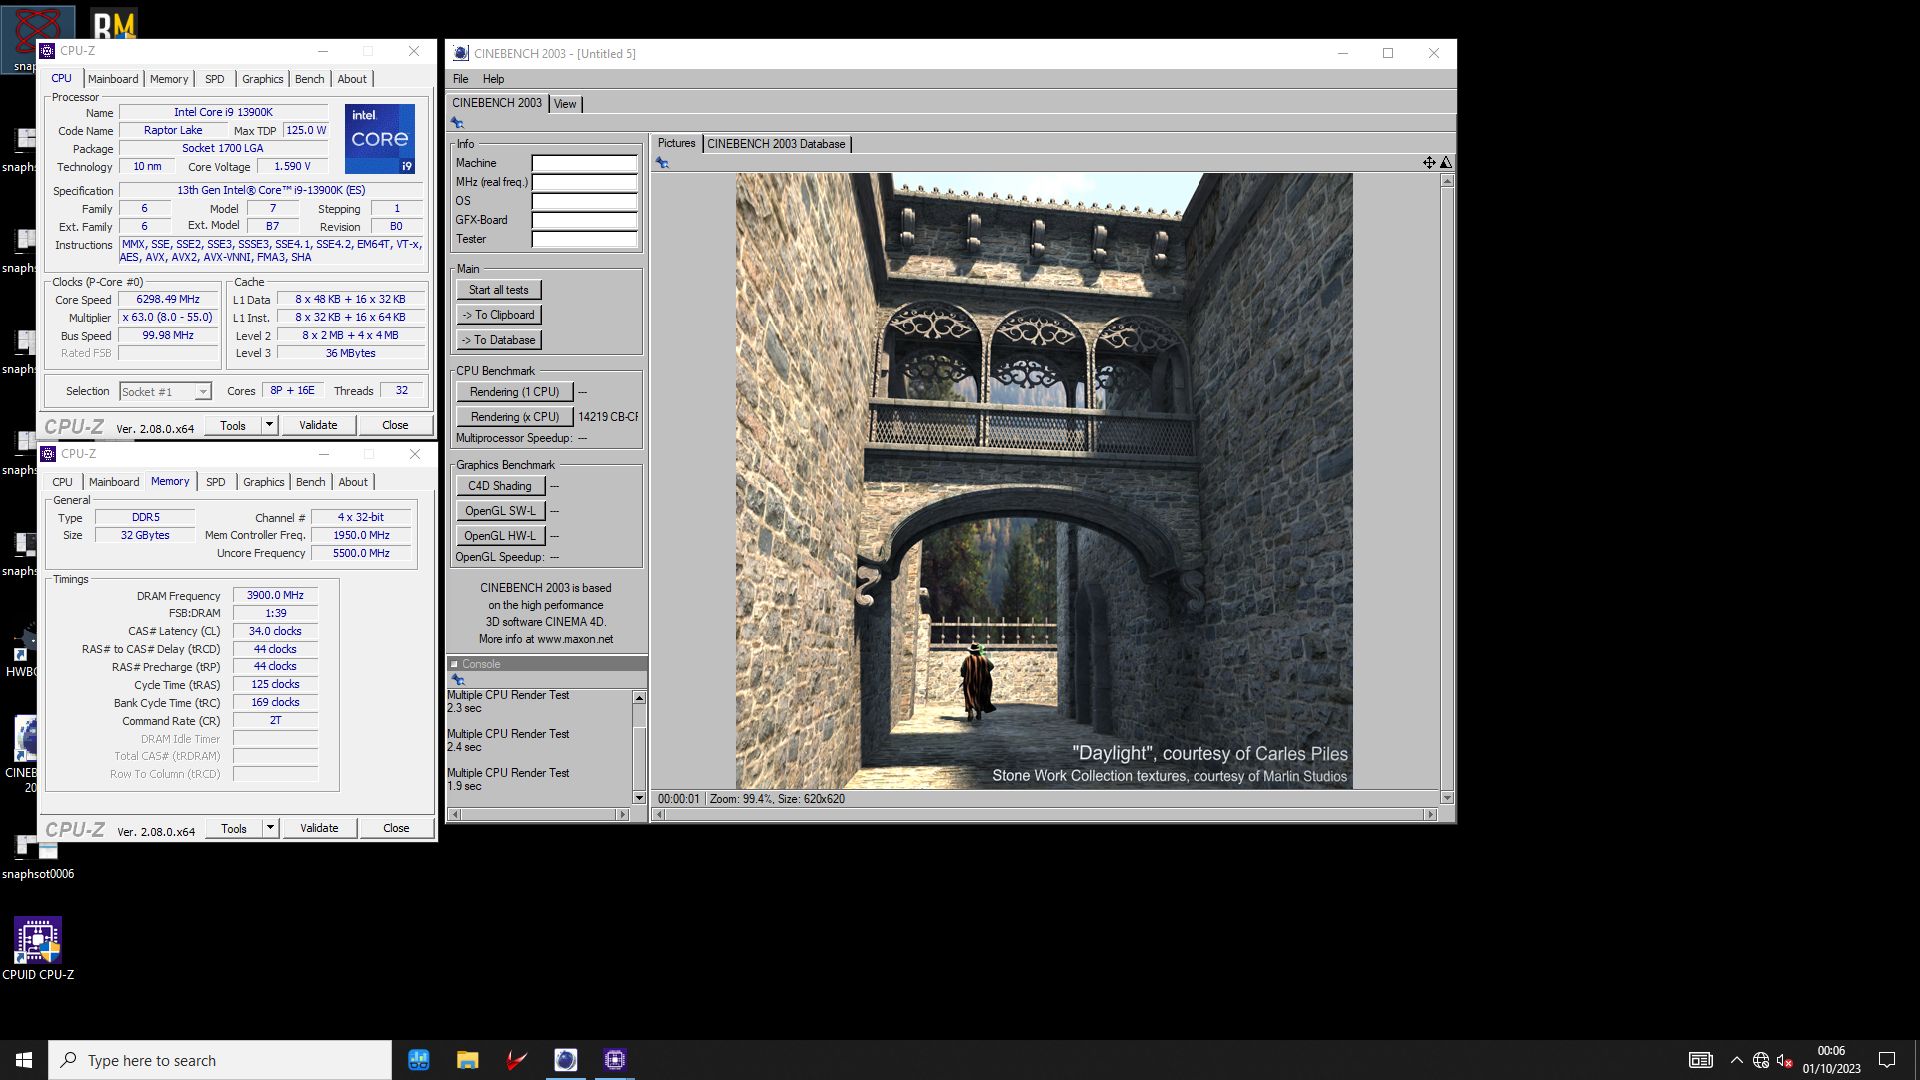Click the top CPU-Z window title icon
Screen dimensions: 1920x1080
pos(47,51)
